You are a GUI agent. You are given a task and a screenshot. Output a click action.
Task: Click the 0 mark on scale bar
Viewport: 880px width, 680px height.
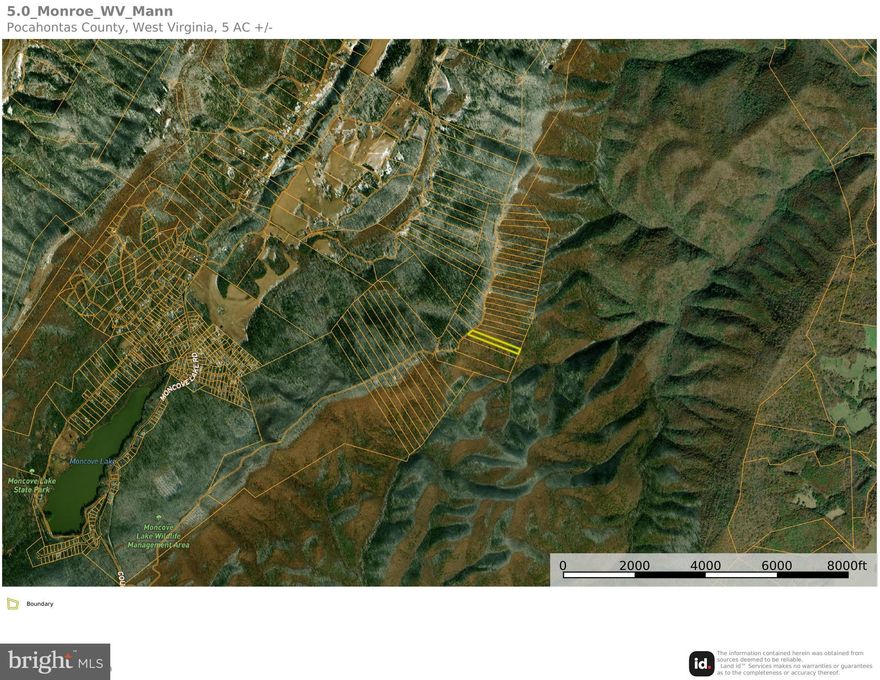click(x=563, y=566)
